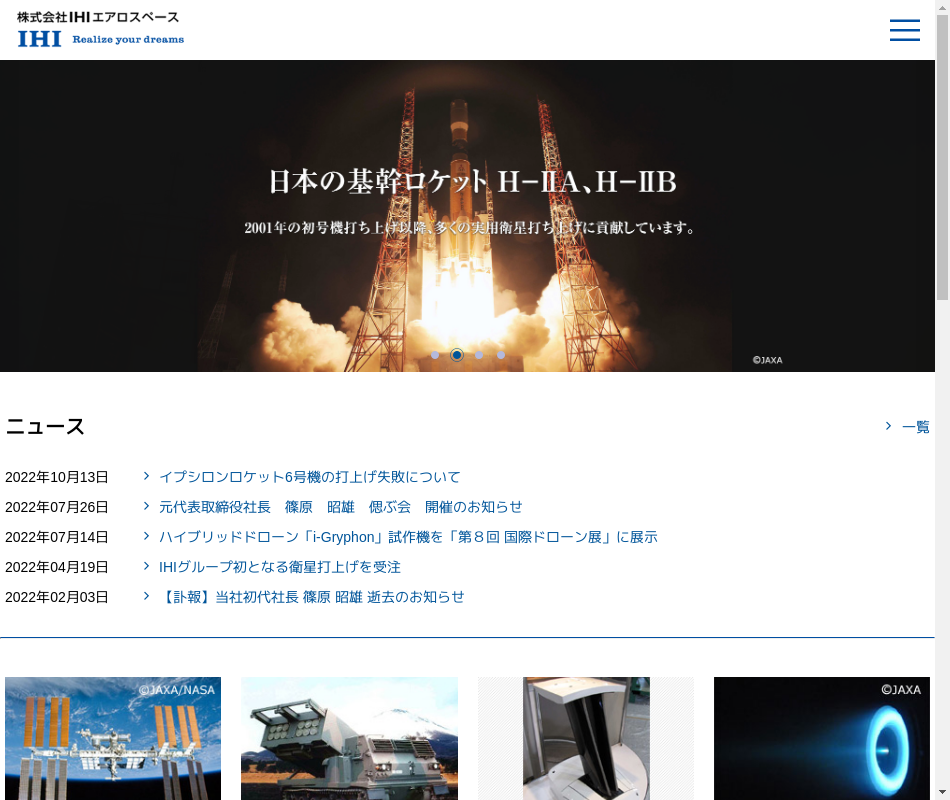Open the イプシロンロケット6号機 failure news

coord(309,477)
